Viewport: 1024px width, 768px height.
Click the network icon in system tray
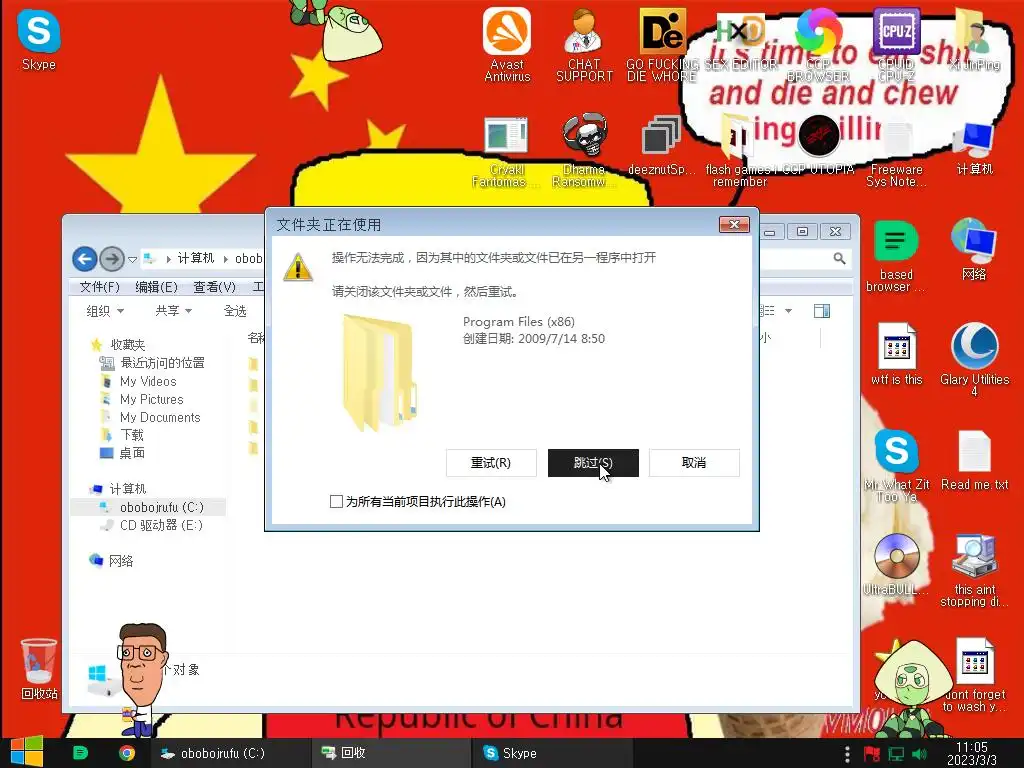point(896,754)
